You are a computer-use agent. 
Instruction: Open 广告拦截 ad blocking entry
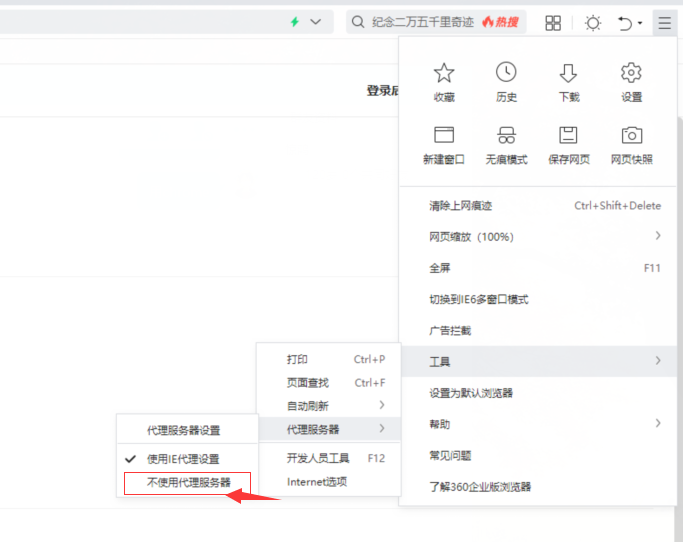pyautogui.click(x=538, y=331)
